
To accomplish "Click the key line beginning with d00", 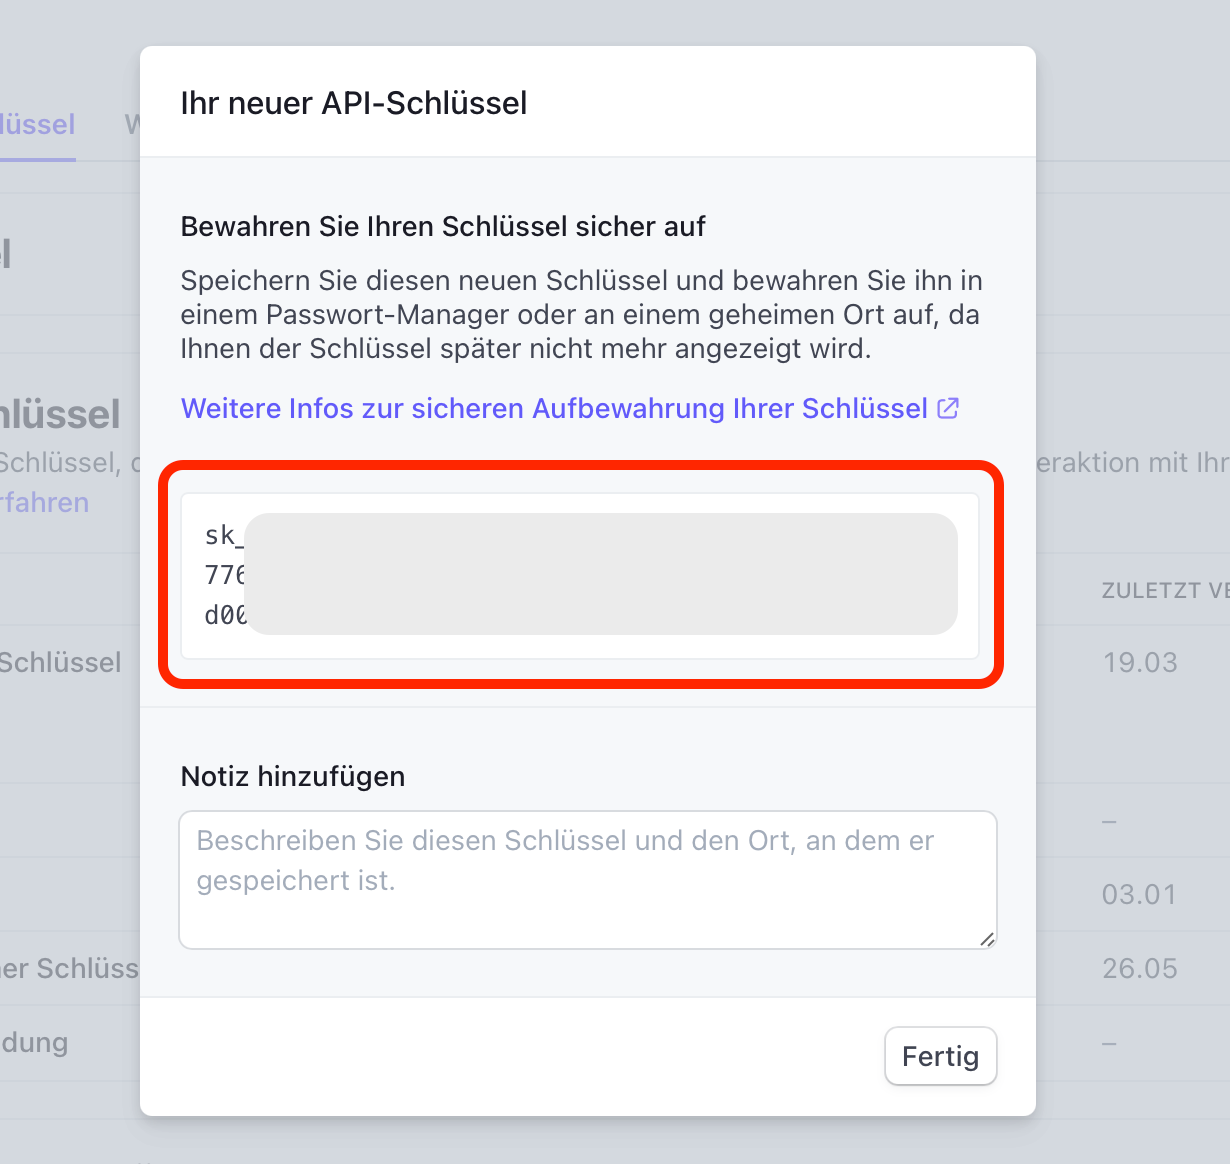I will [225, 615].
